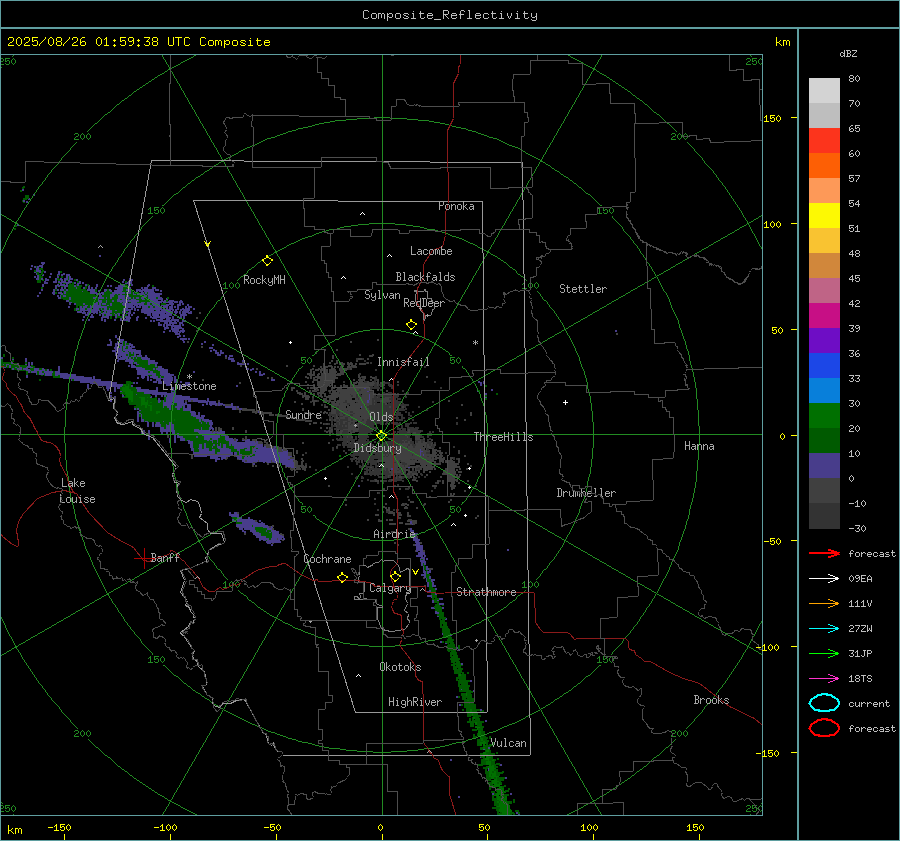Click the yellow diamond marker near RedDeer
This screenshot has width=900, height=841.
pyautogui.click(x=411, y=325)
